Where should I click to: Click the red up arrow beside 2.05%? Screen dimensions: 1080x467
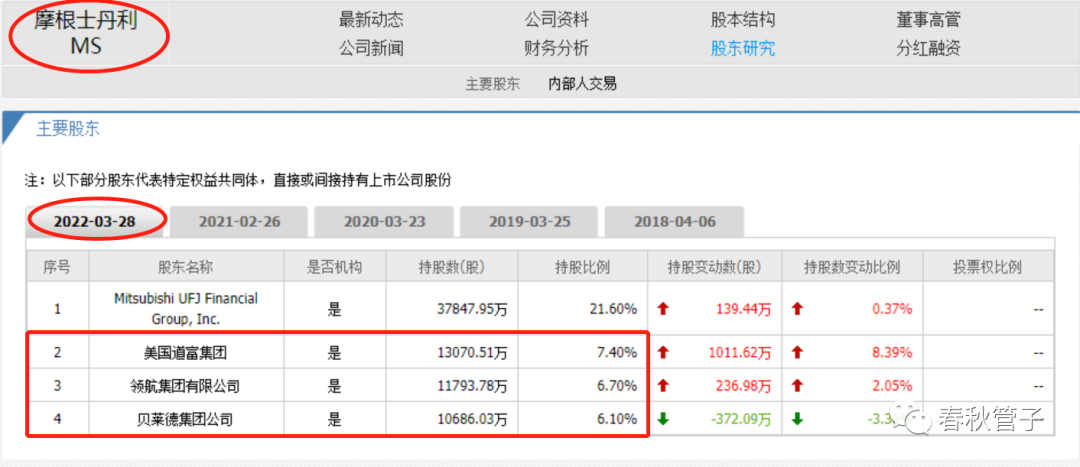point(798,386)
